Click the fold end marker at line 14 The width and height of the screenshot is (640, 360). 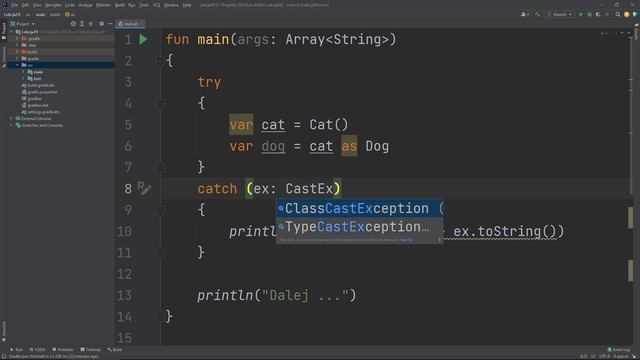pyautogui.click(x=160, y=316)
